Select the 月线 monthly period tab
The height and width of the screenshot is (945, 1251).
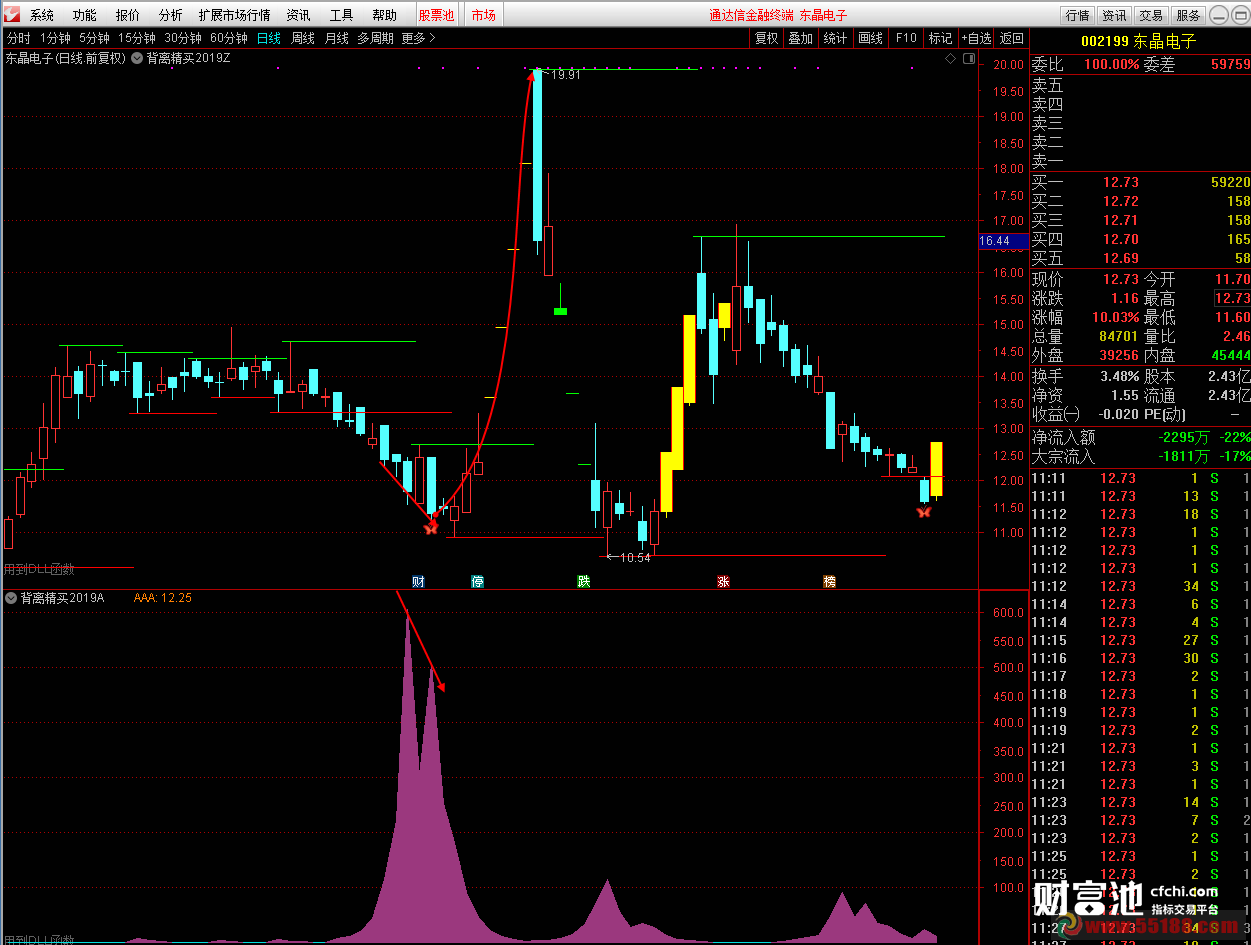coord(337,38)
